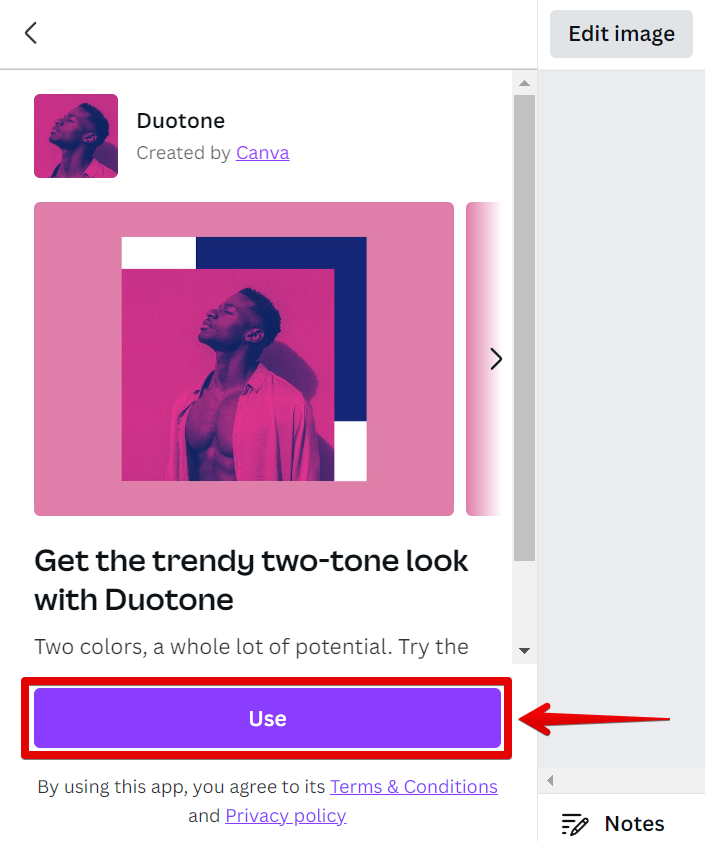Open the Canva creator link
705x841 pixels.
tap(262, 153)
